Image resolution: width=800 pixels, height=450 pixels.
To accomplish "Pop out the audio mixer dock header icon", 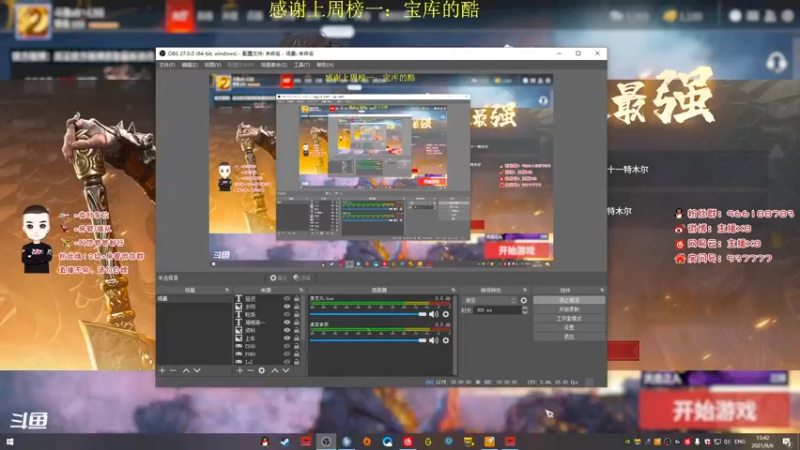I will pos(453,290).
